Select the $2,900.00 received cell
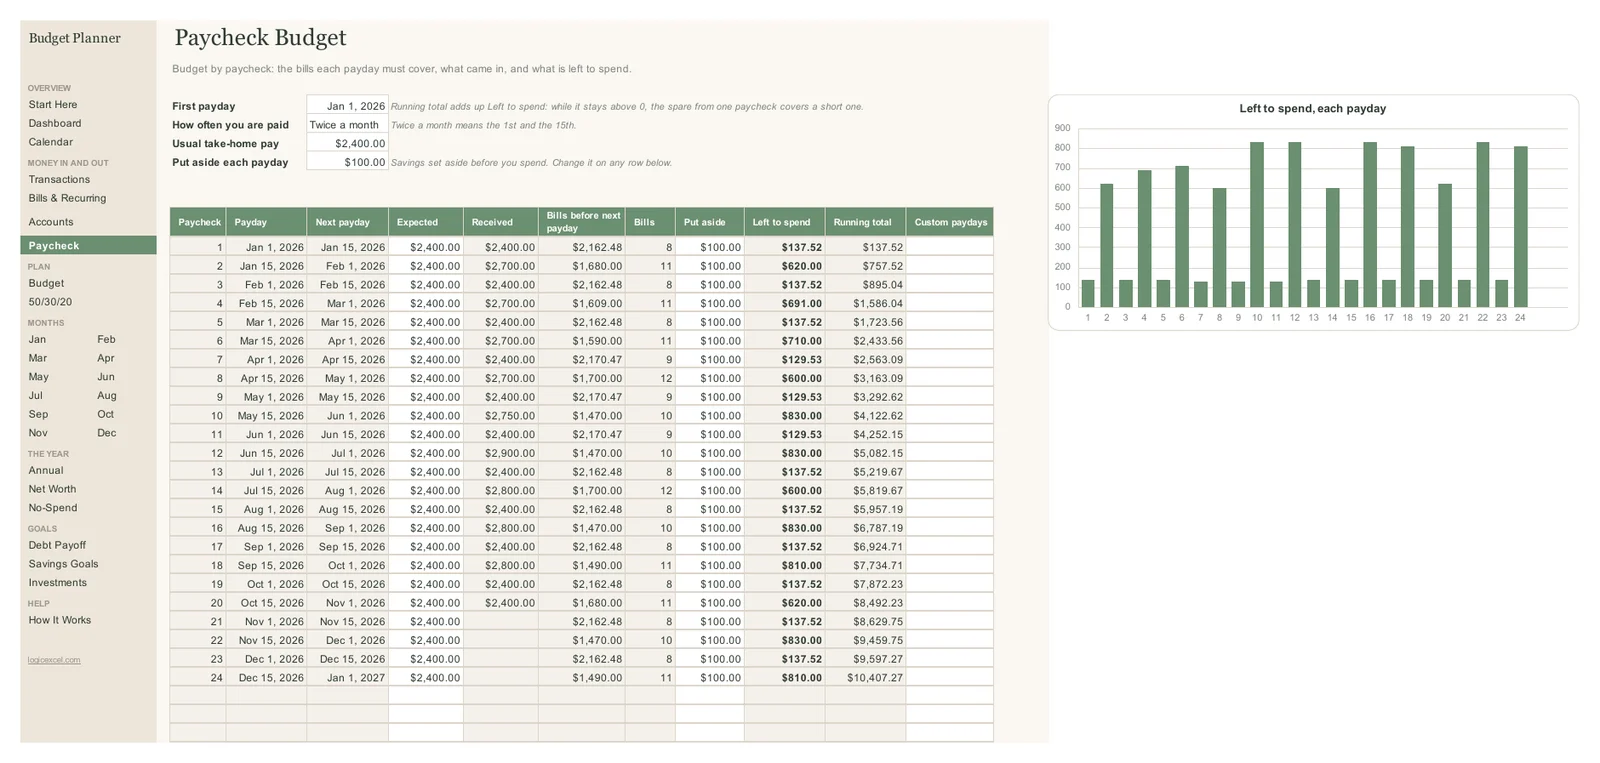The image size is (1600, 763). pyautogui.click(x=501, y=453)
